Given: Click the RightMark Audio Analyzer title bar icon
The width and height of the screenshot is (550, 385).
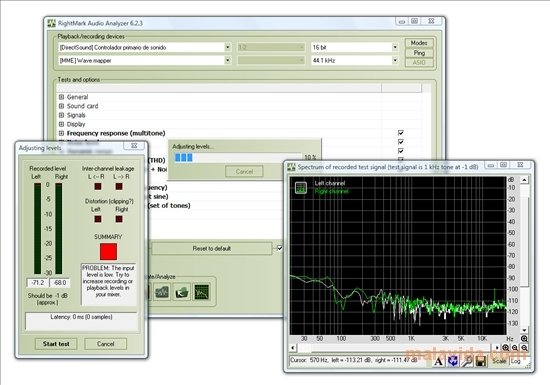Looking at the screenshot, I should click(x=52, y=23).
